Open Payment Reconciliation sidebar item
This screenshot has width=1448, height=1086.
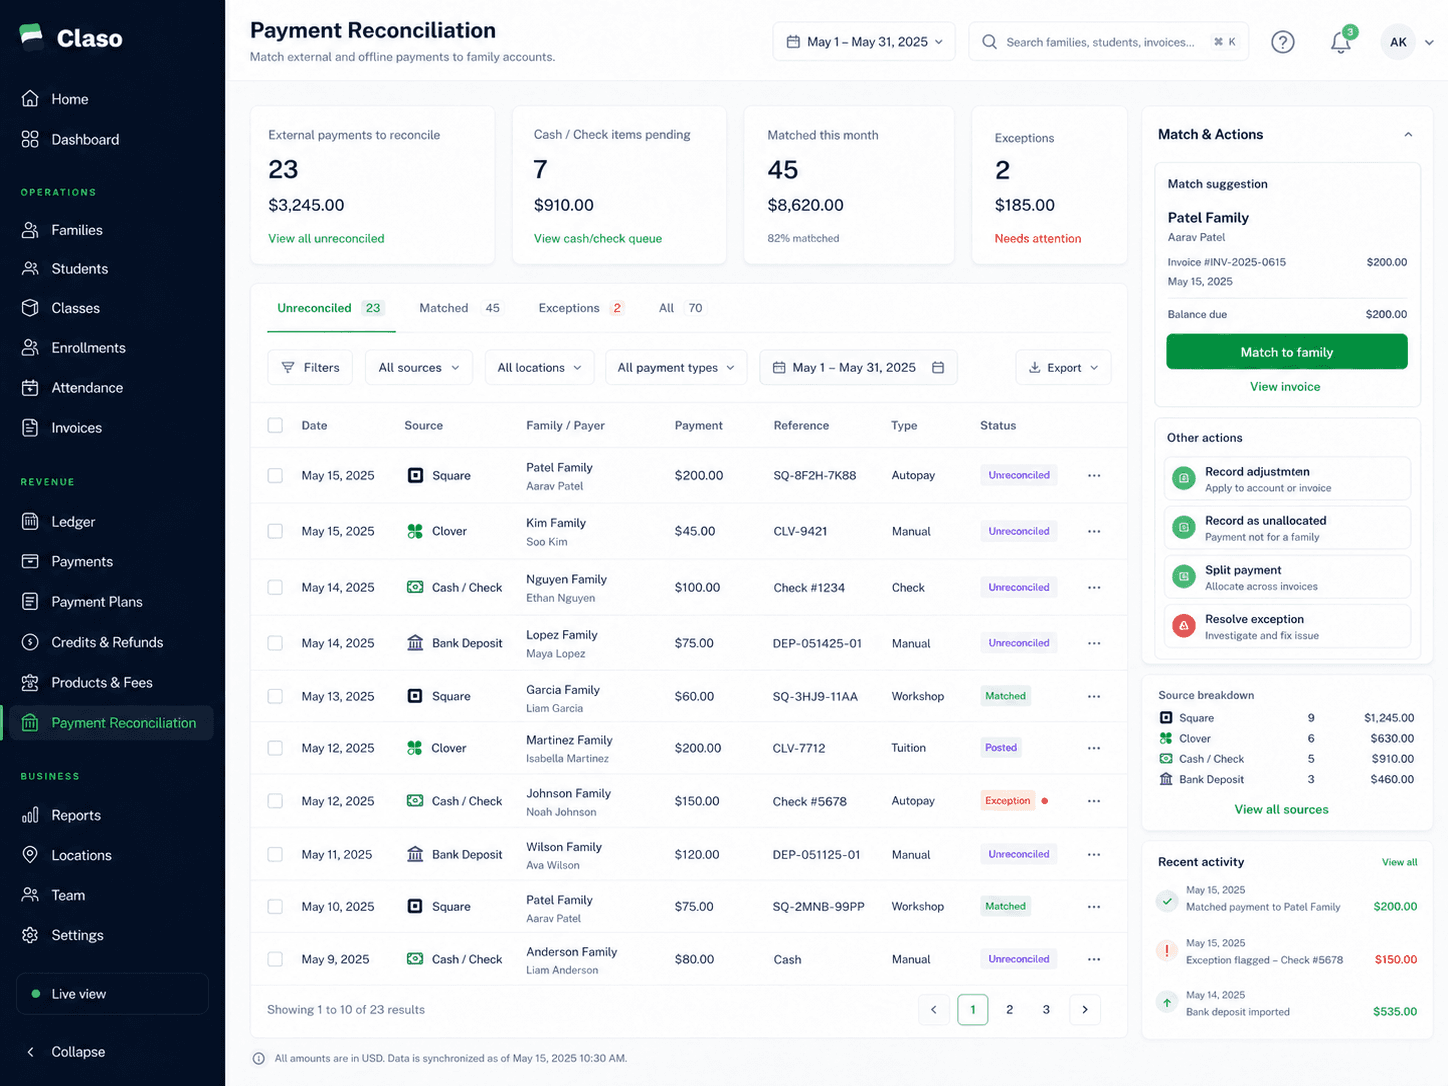pos(109,723)
